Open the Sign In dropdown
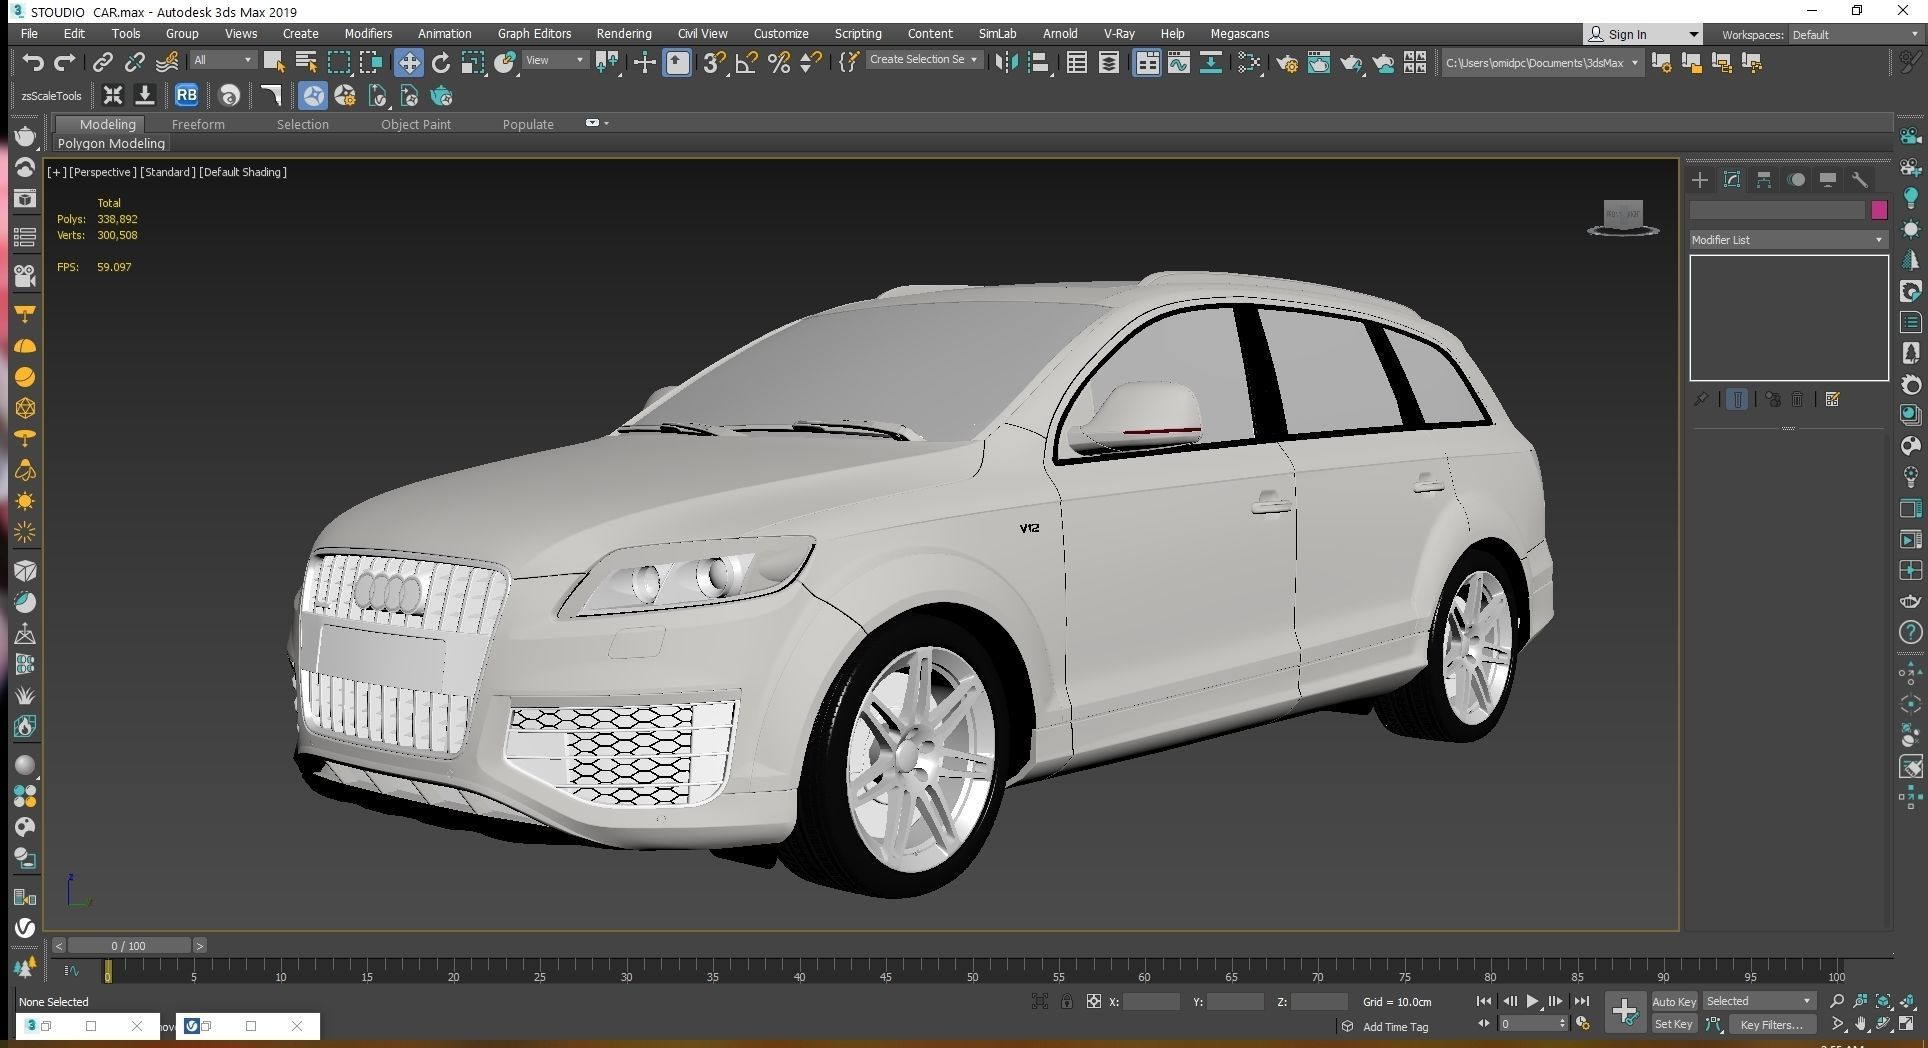The image size is (1928, 1048). tap(1643, 35)
